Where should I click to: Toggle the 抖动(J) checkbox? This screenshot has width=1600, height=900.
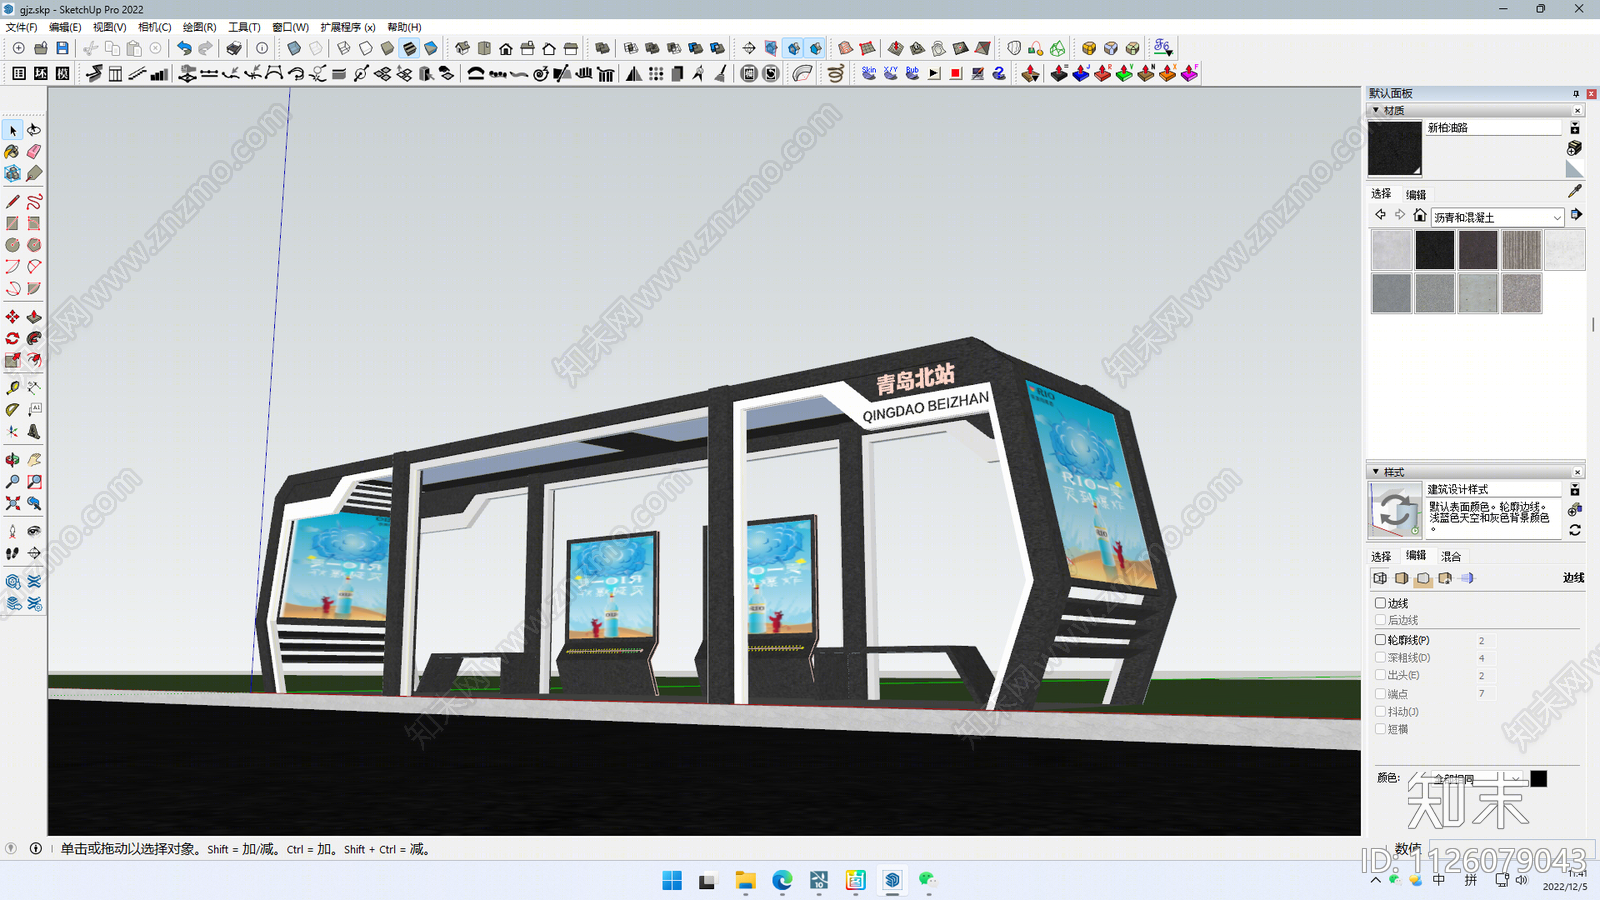(1381, 711)
